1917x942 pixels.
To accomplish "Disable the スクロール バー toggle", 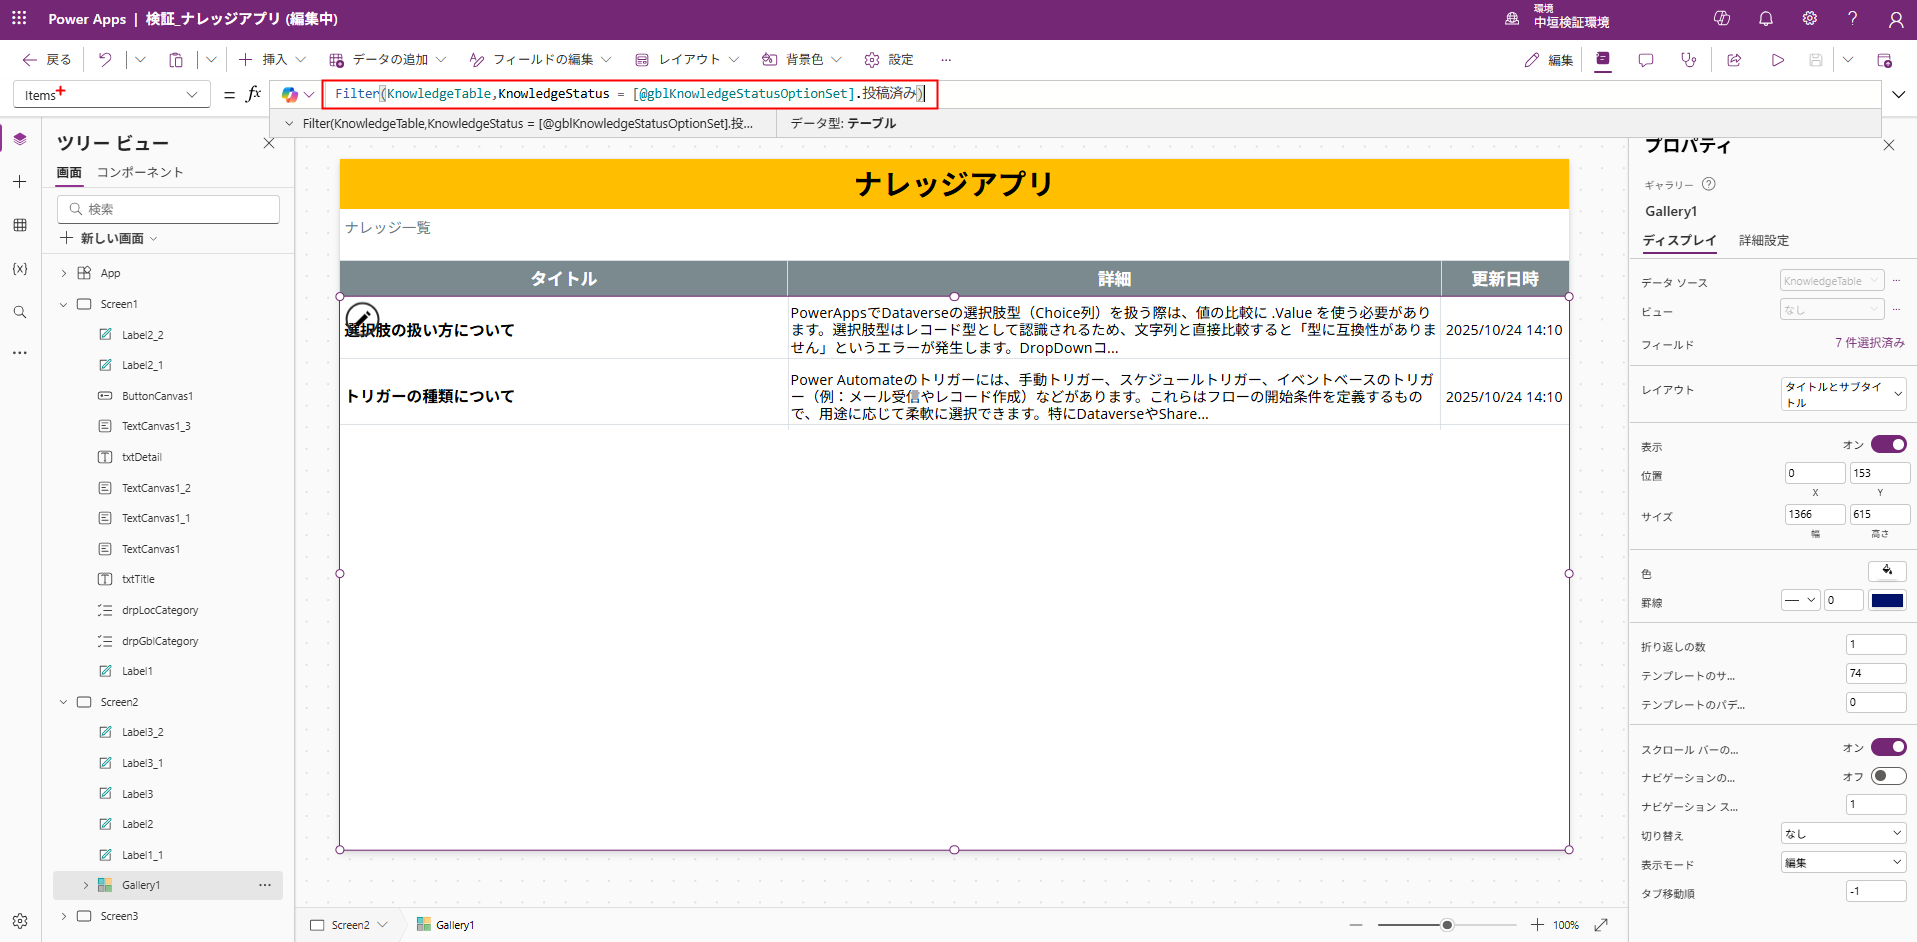I will pos(1888,747).
